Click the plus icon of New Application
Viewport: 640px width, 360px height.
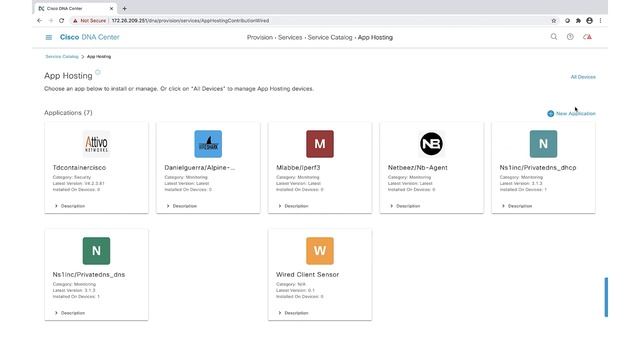[x=551, y=113]
